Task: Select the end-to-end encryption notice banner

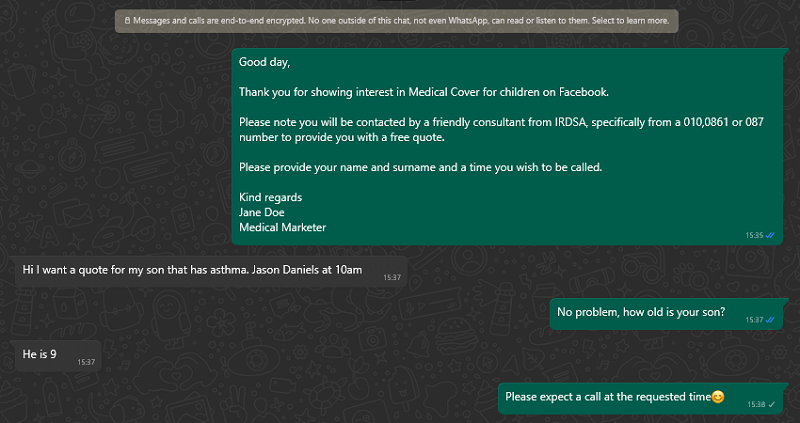Action: click(396, 21)
